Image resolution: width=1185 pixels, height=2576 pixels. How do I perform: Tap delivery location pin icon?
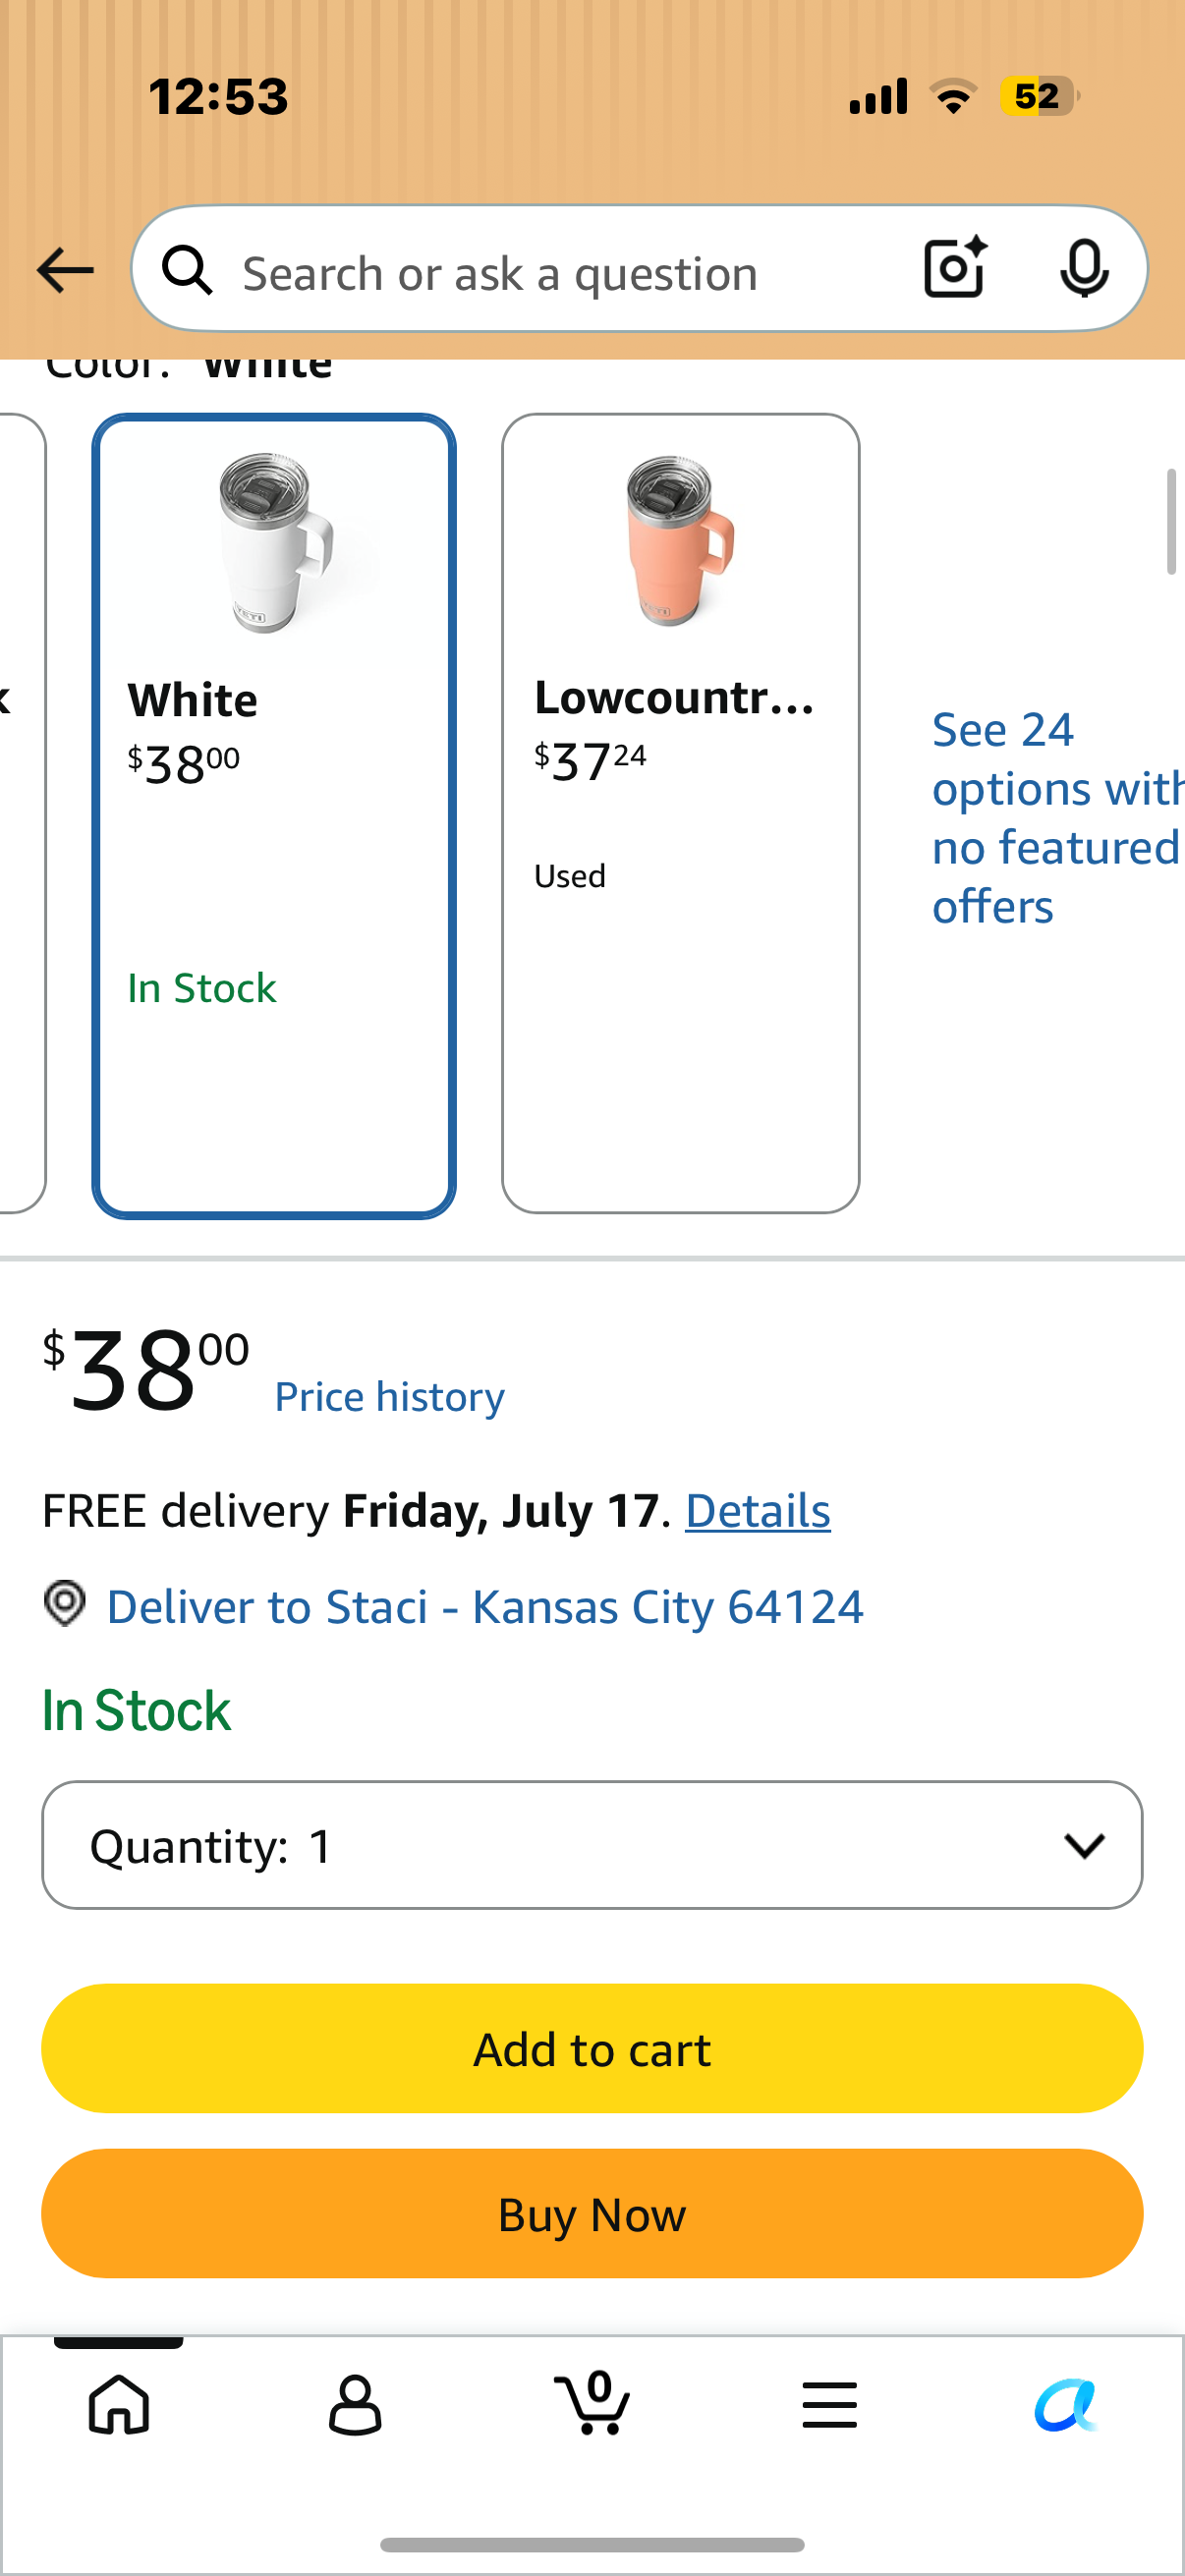[x=65, y=1604]
